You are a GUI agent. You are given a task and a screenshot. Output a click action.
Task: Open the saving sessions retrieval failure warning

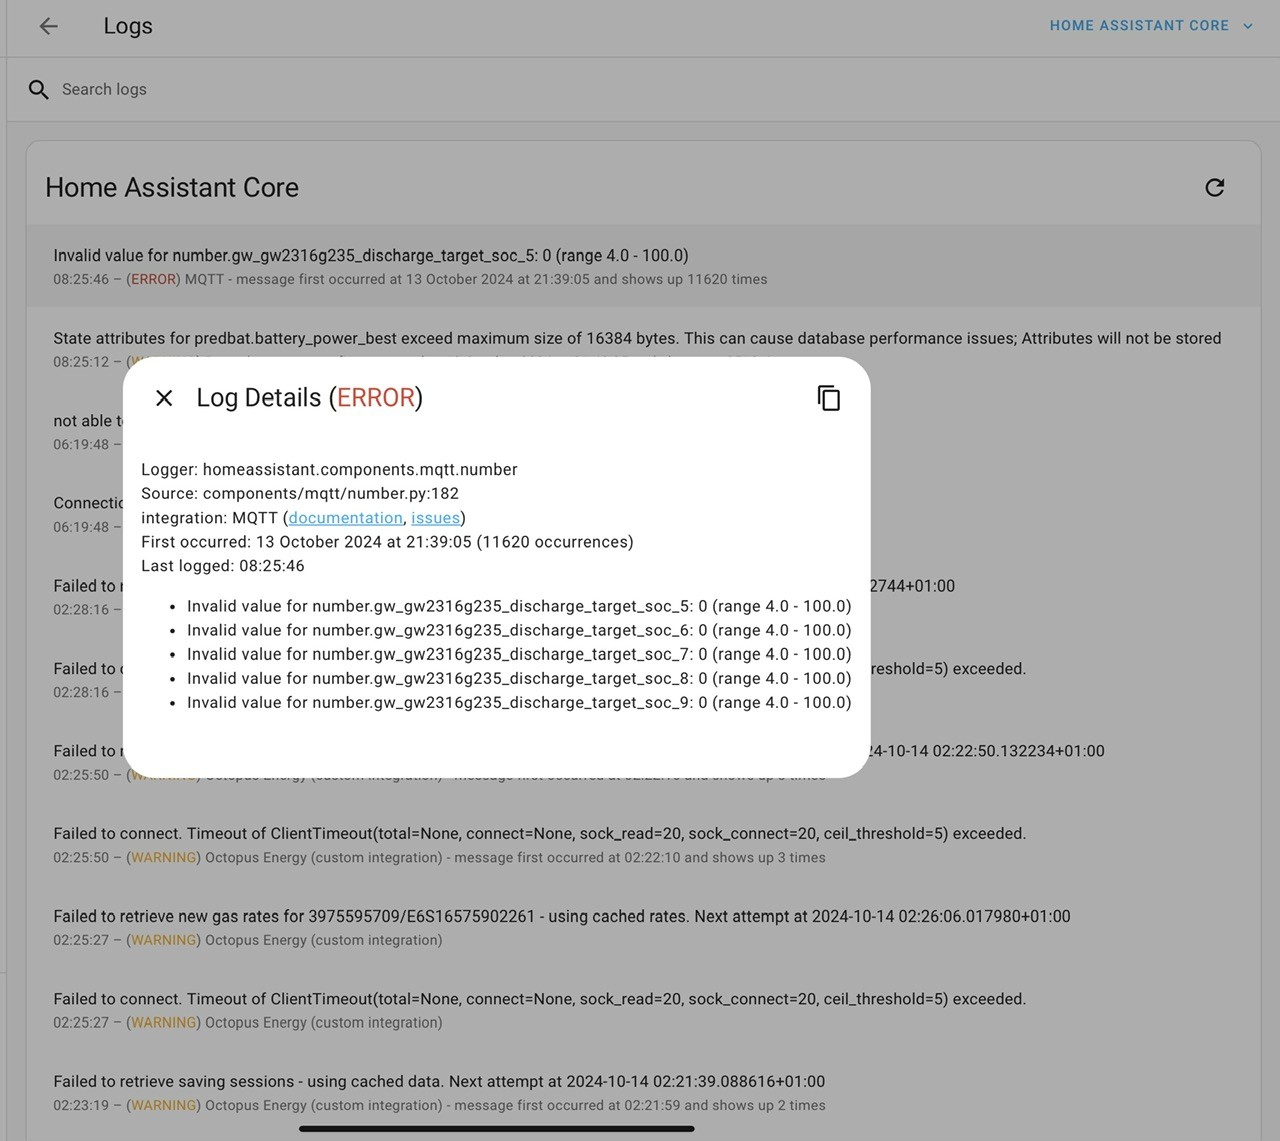[643, 1093]
